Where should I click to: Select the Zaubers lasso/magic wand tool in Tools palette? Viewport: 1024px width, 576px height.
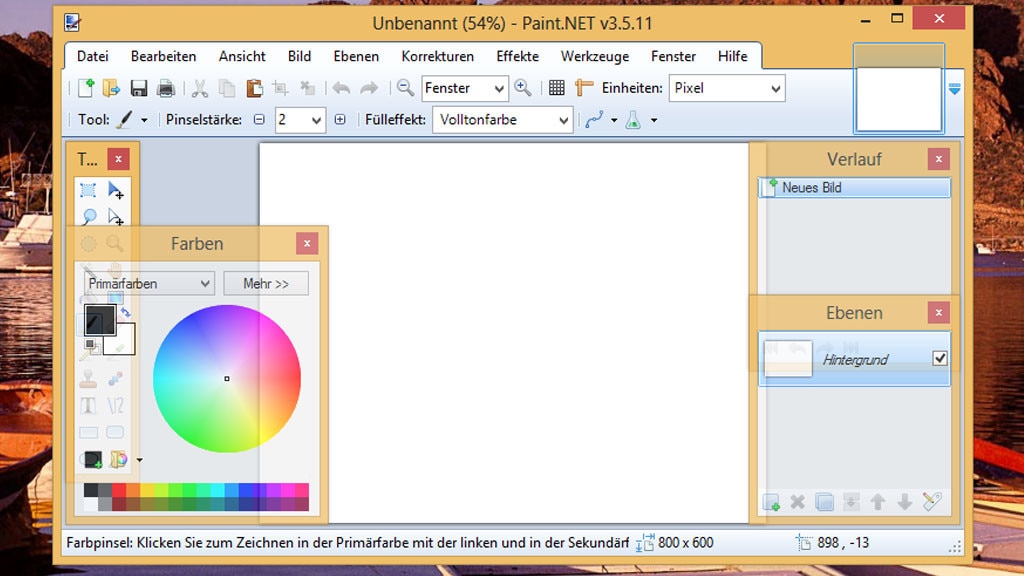88,216
